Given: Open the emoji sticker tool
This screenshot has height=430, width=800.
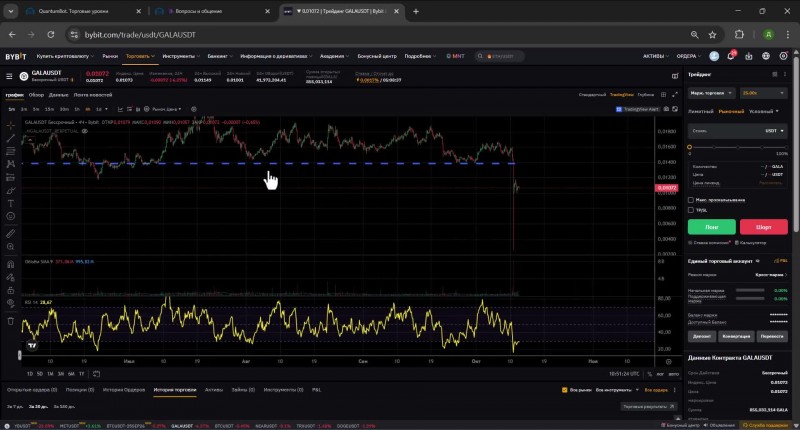Looking at the screenshot, I should (11, 216).
